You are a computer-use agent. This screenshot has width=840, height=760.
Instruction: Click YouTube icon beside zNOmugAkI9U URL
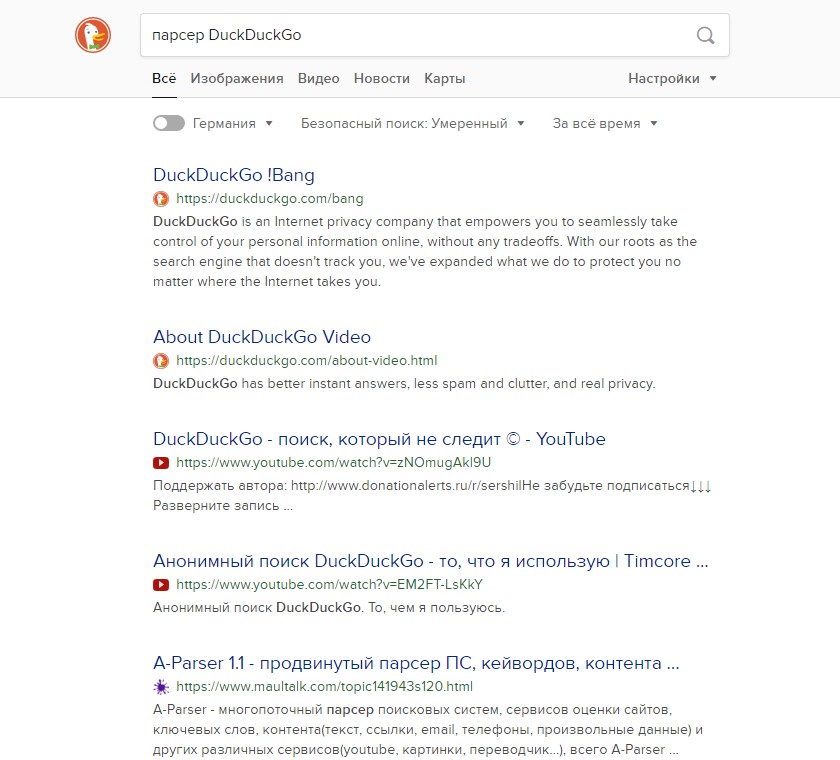click(161, 462)
